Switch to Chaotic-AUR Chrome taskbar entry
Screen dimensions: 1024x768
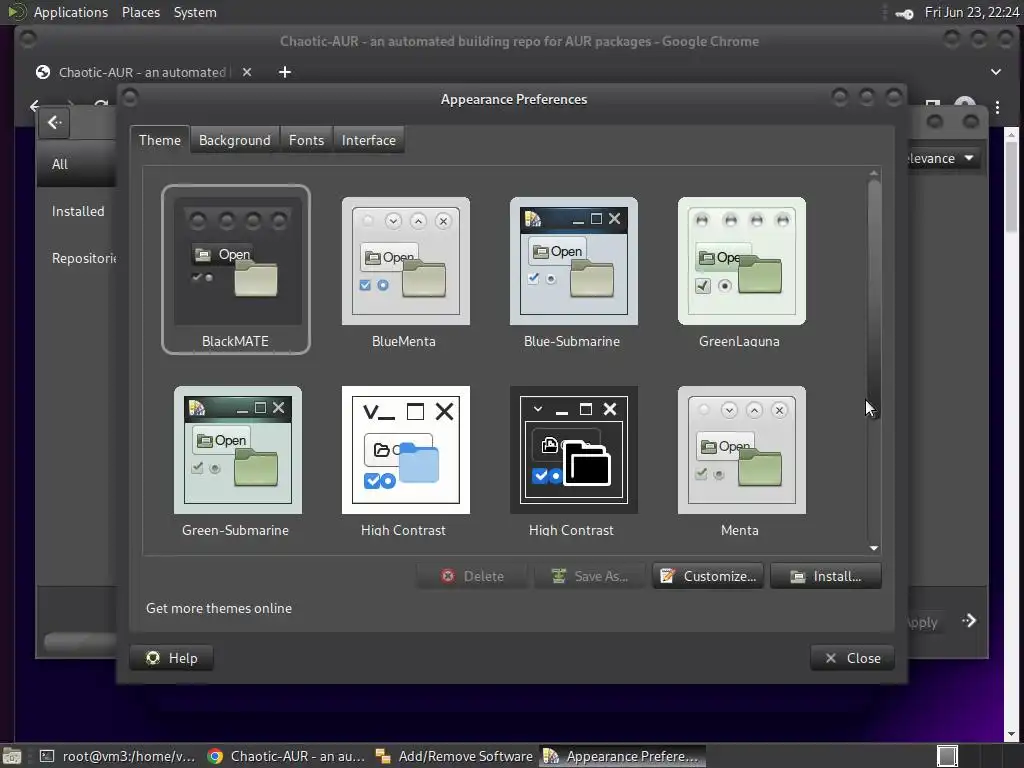point(286,756)
